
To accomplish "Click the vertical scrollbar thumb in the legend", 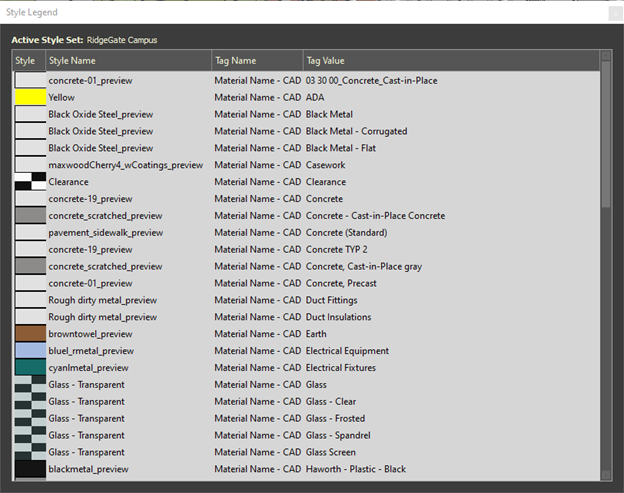I will click(606, 134).
